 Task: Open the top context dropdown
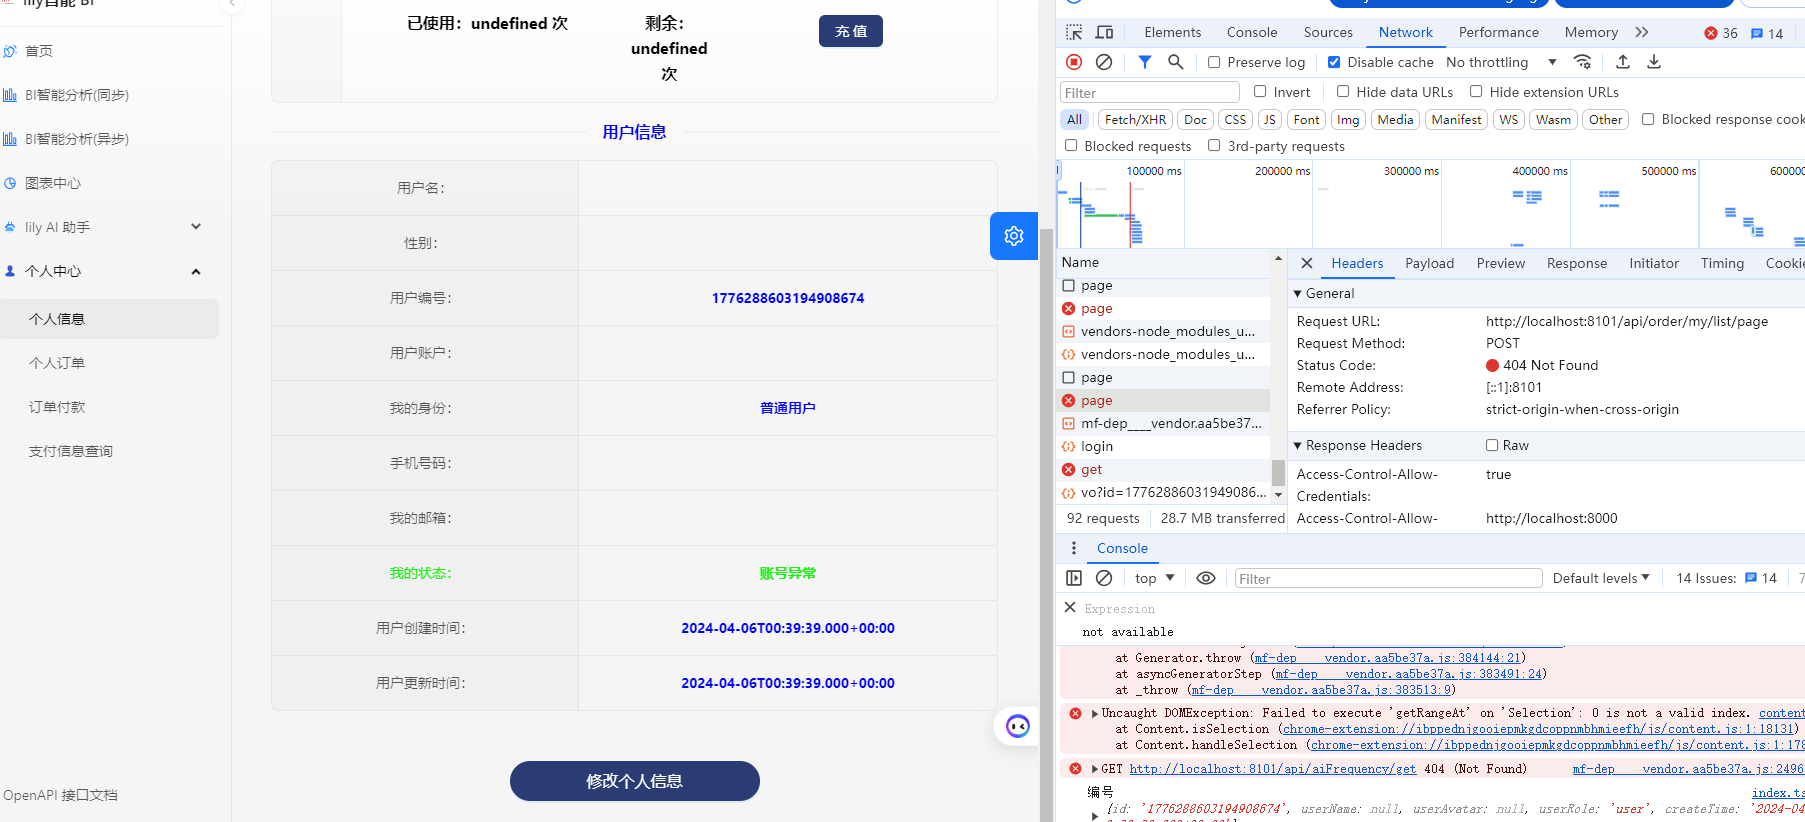[1155, 578]
